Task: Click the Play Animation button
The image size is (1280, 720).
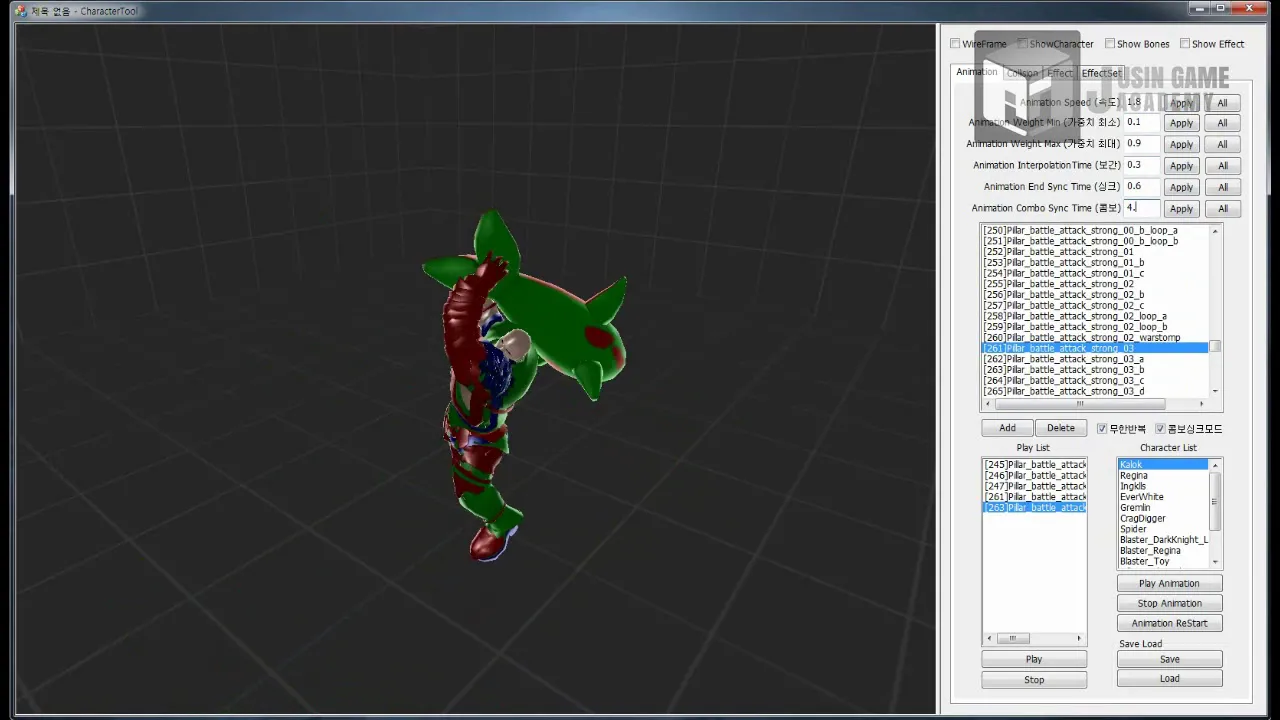Action: [x=1169, y=583]
